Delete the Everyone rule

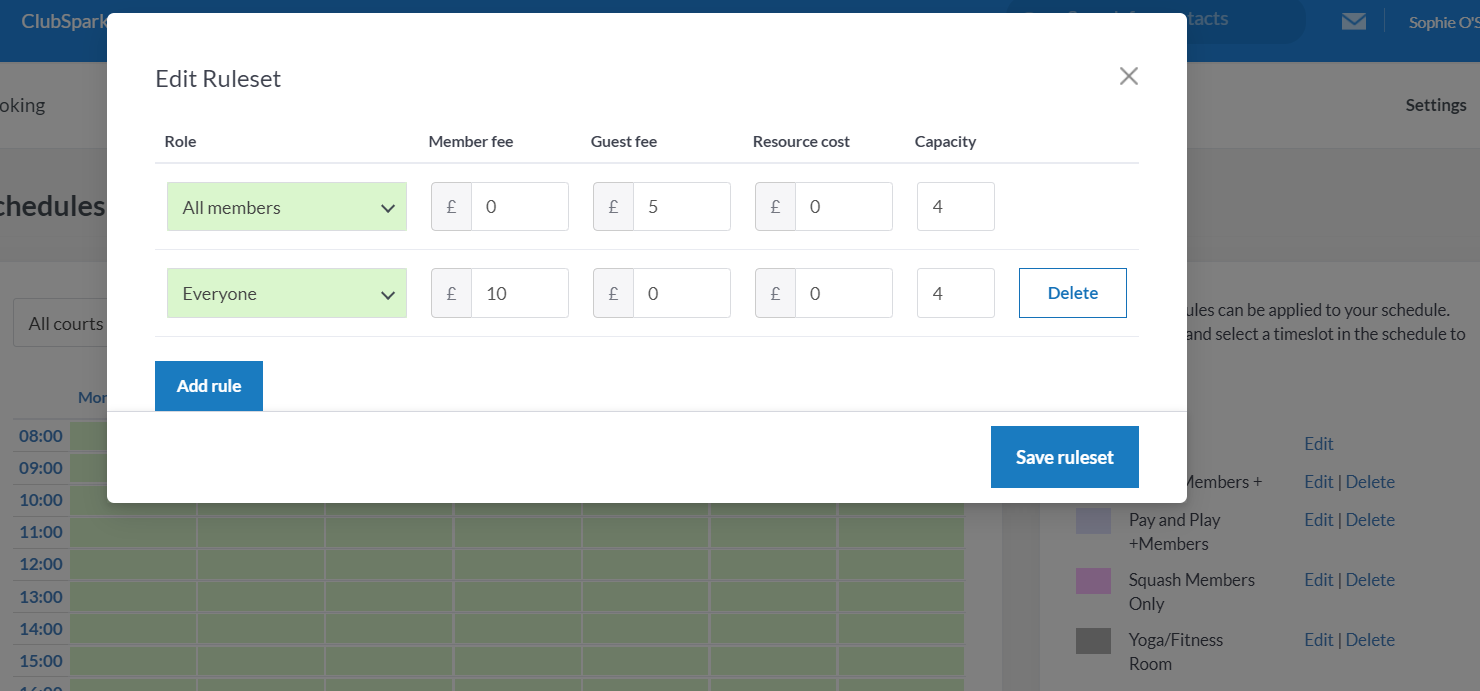click(x=1072, y=293)
